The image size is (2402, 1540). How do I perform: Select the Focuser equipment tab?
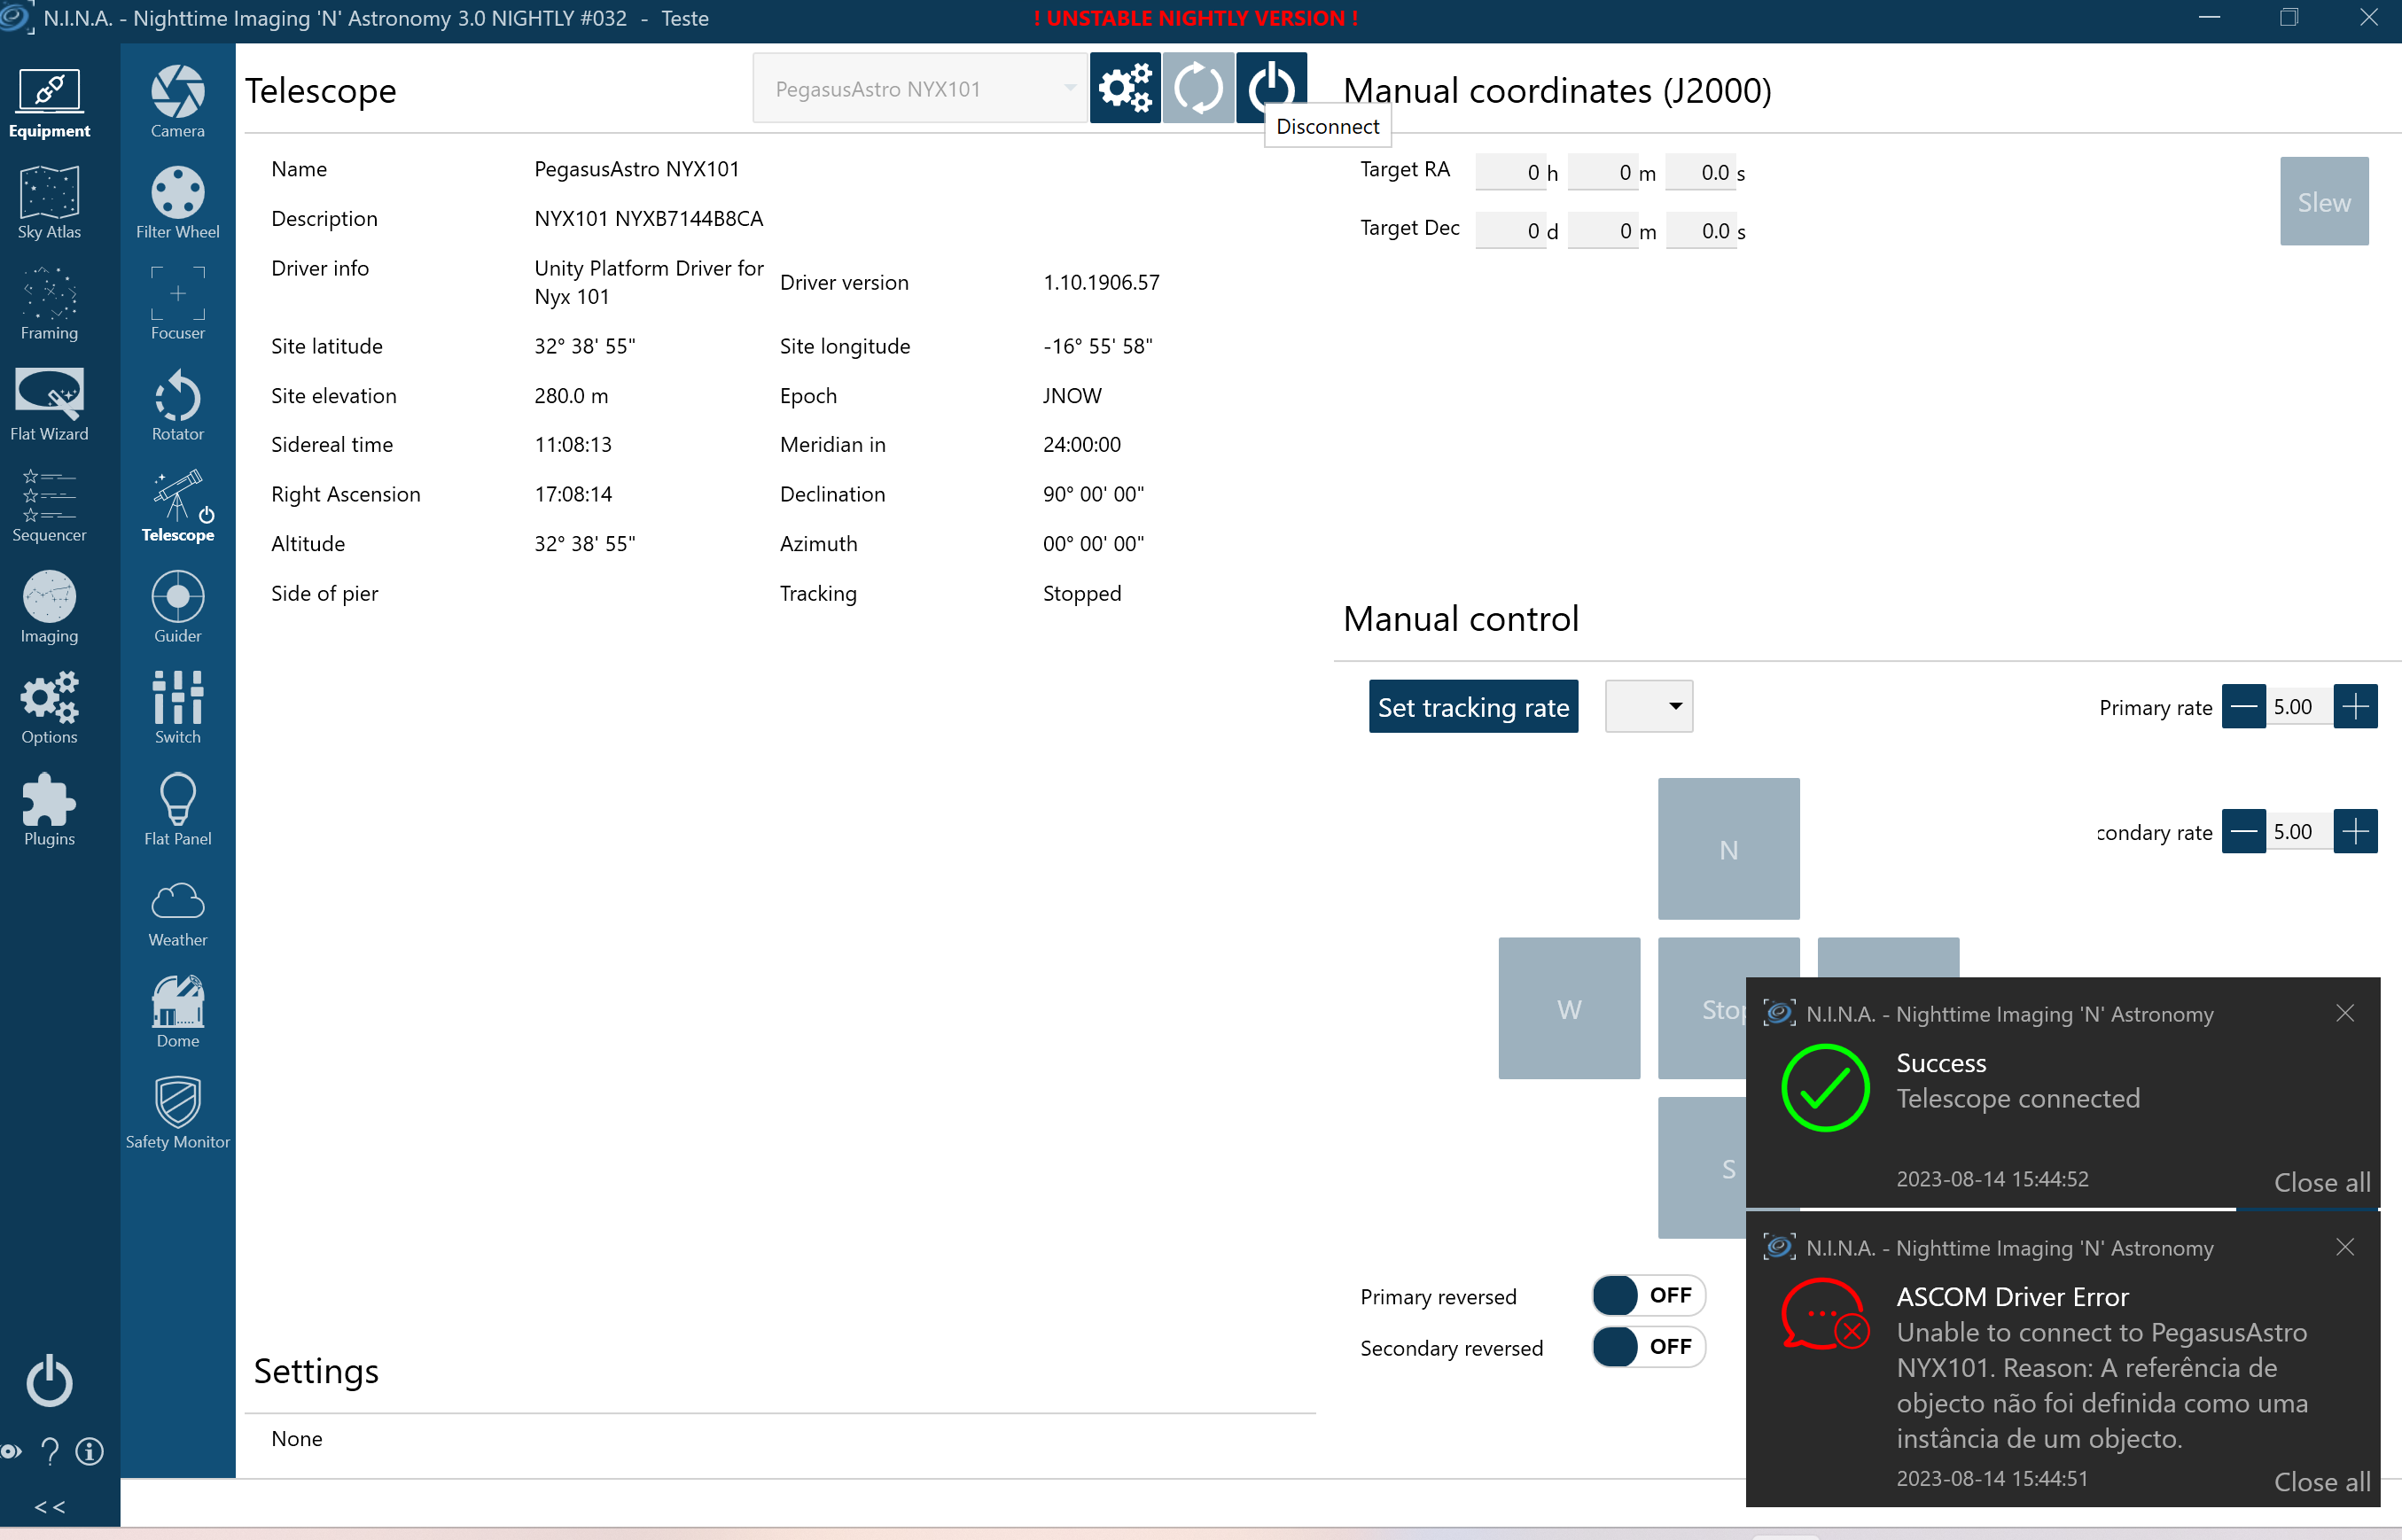(178, 305)
